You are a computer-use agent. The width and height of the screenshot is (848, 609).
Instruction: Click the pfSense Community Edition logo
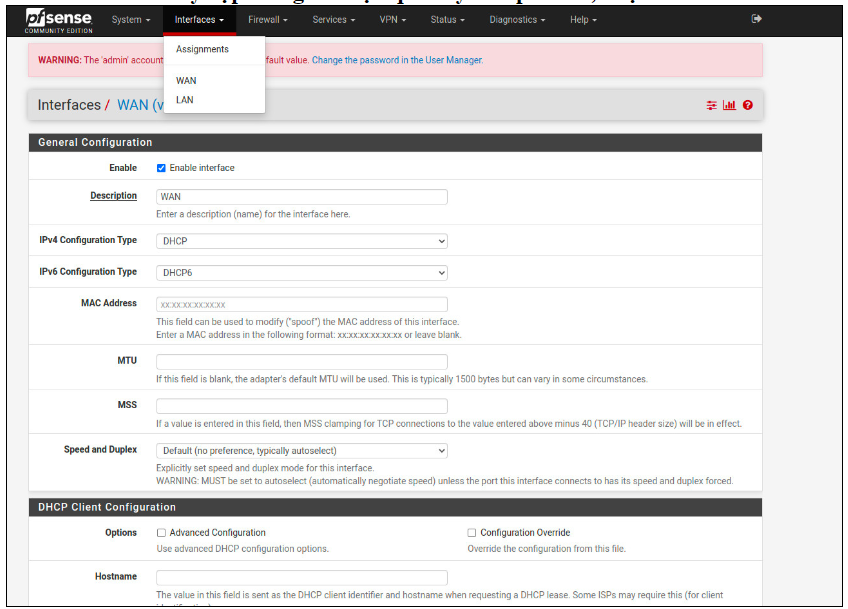pos(59,19)
